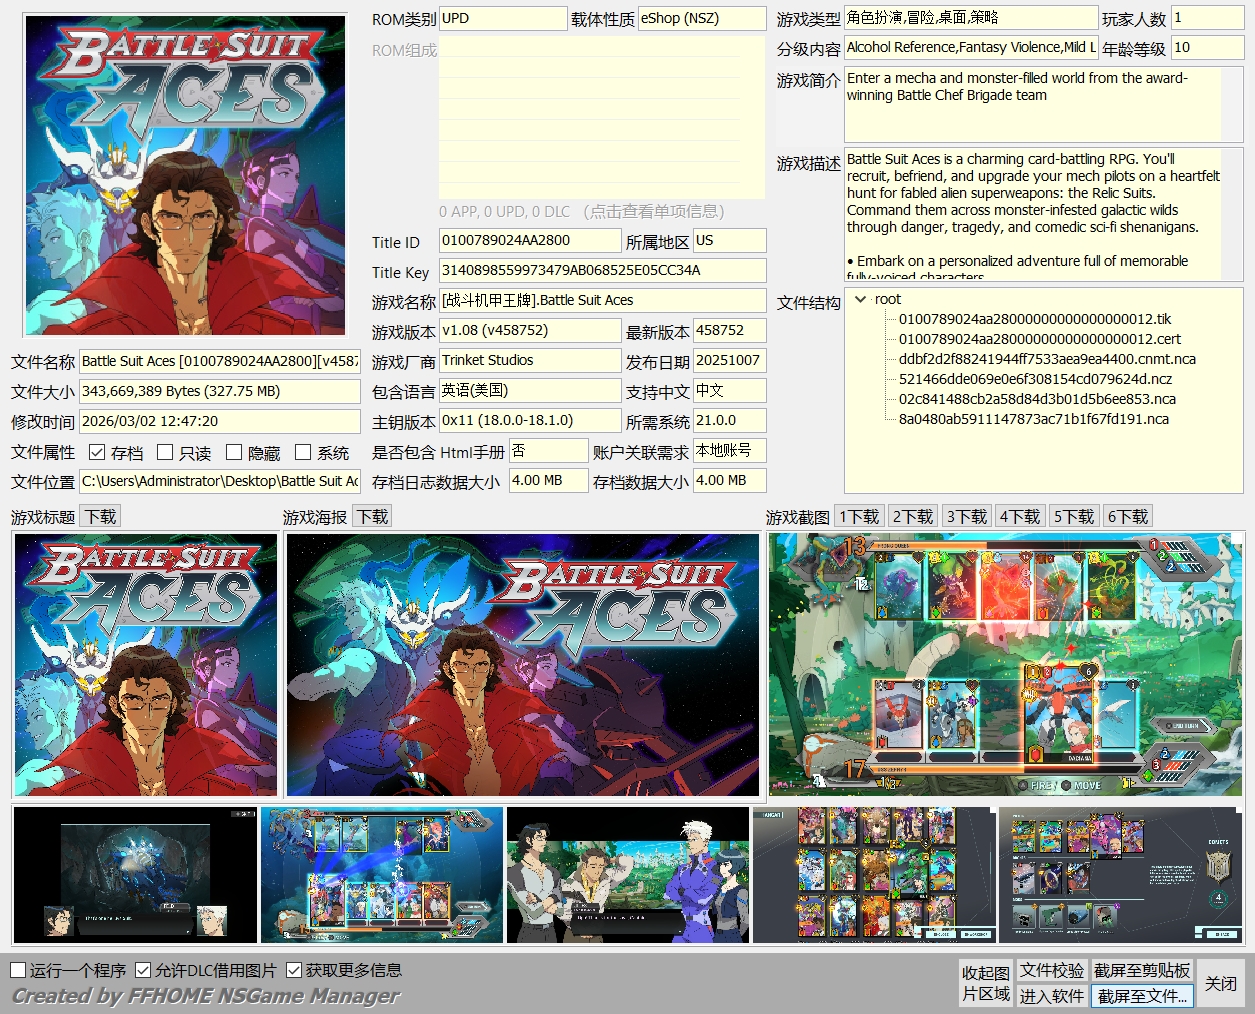Click 6下载 screenshot download button

click(x=1128, y=517)
